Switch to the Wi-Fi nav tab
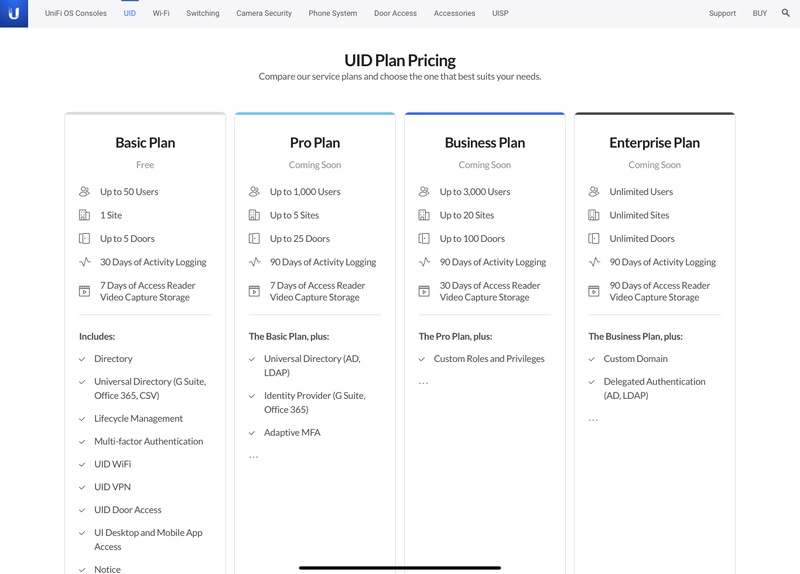Screen dimensions: 800x574 tap(161, 14)
